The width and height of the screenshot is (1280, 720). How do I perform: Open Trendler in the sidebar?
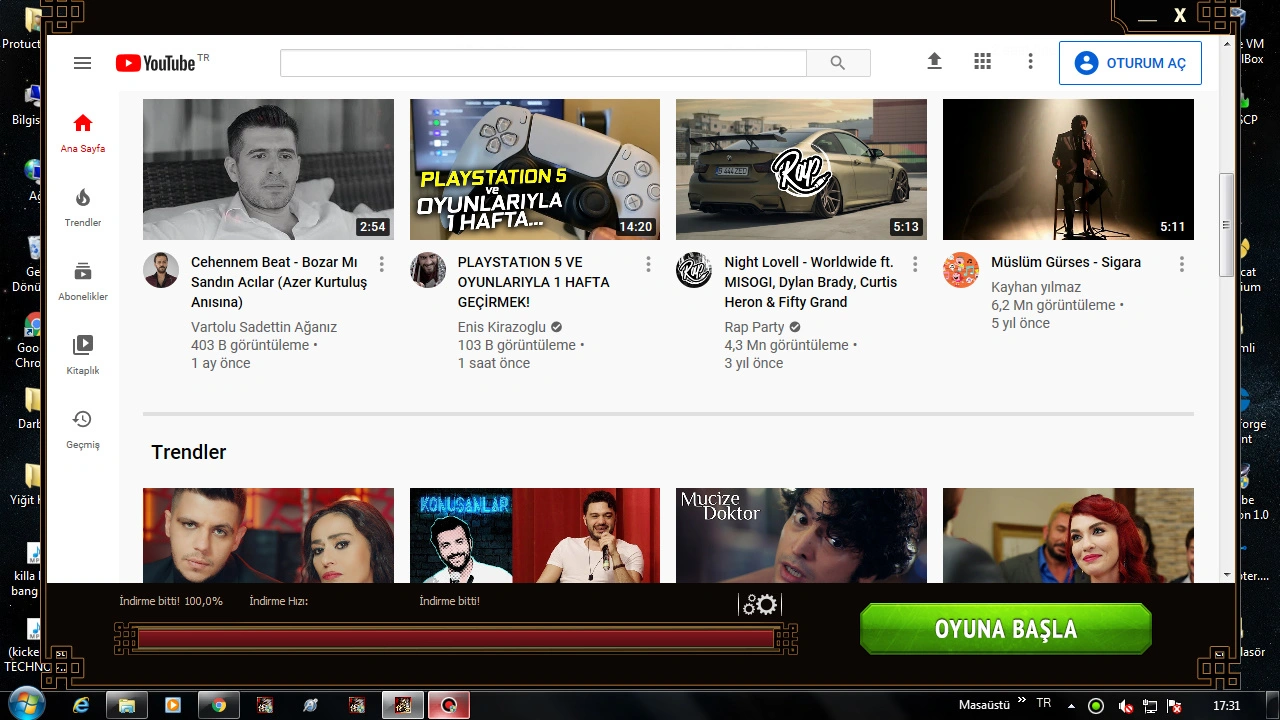pyautogui.click(x=83, y=207)
